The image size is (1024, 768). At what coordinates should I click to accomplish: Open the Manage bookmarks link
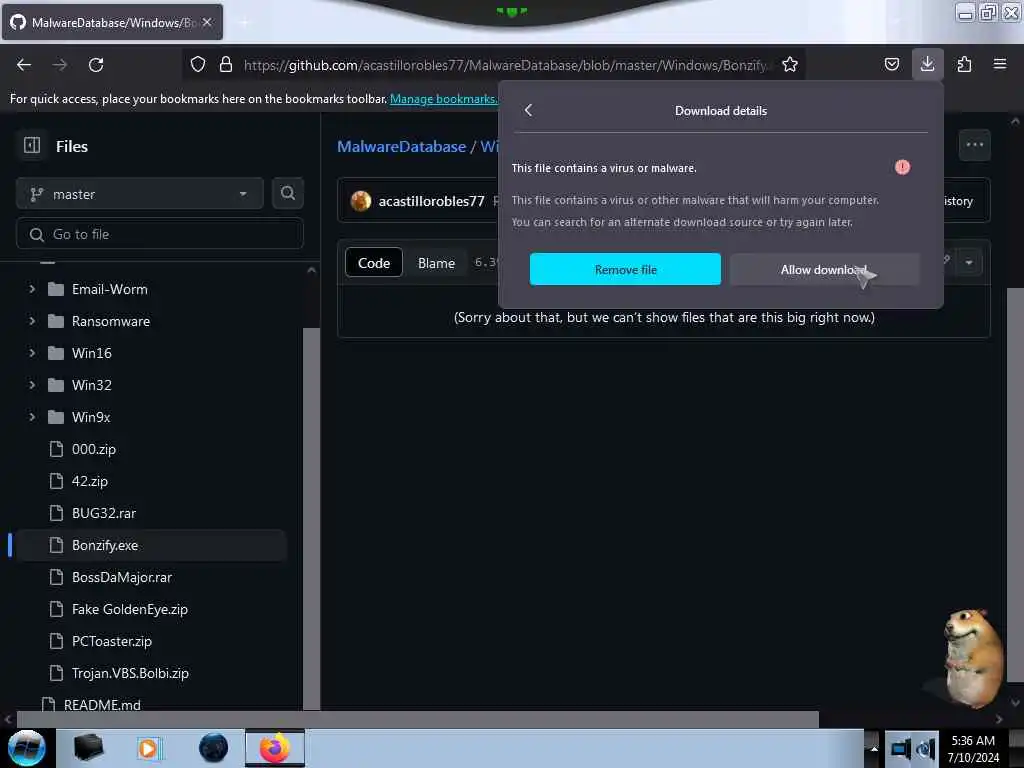[x=443, y=99]
